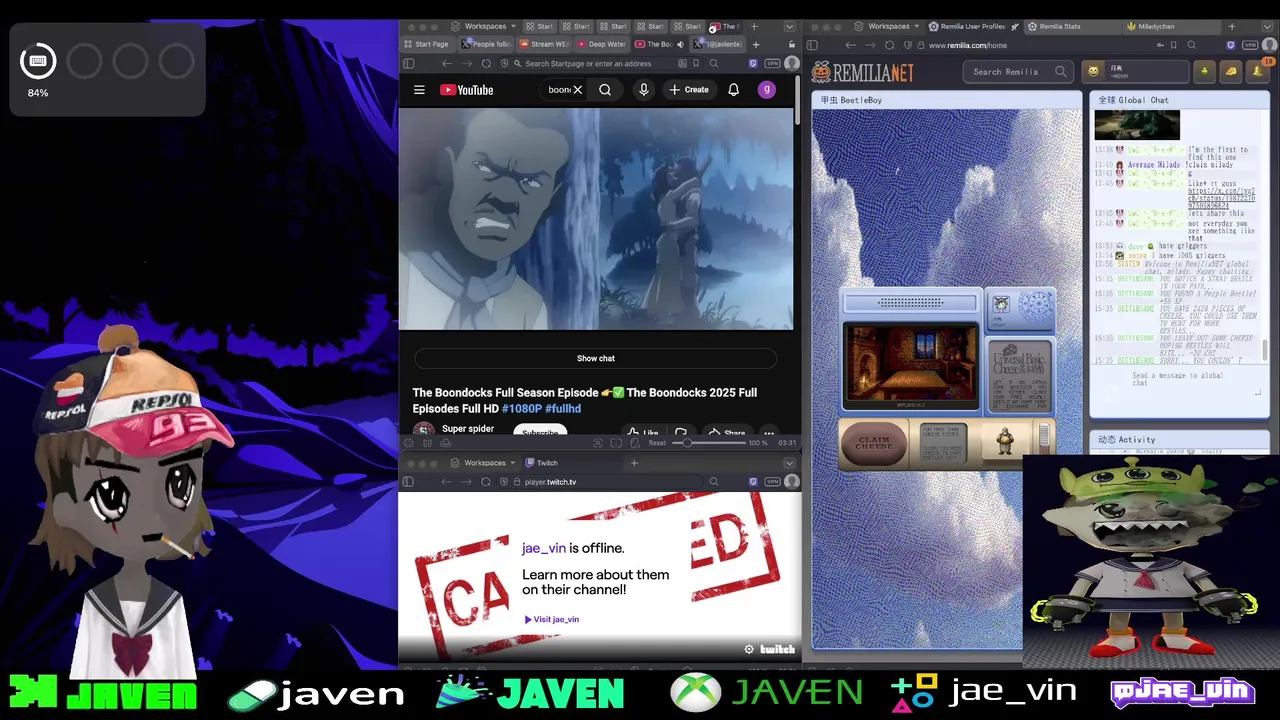Open jae_vin channel name link

tap(544, 548)
